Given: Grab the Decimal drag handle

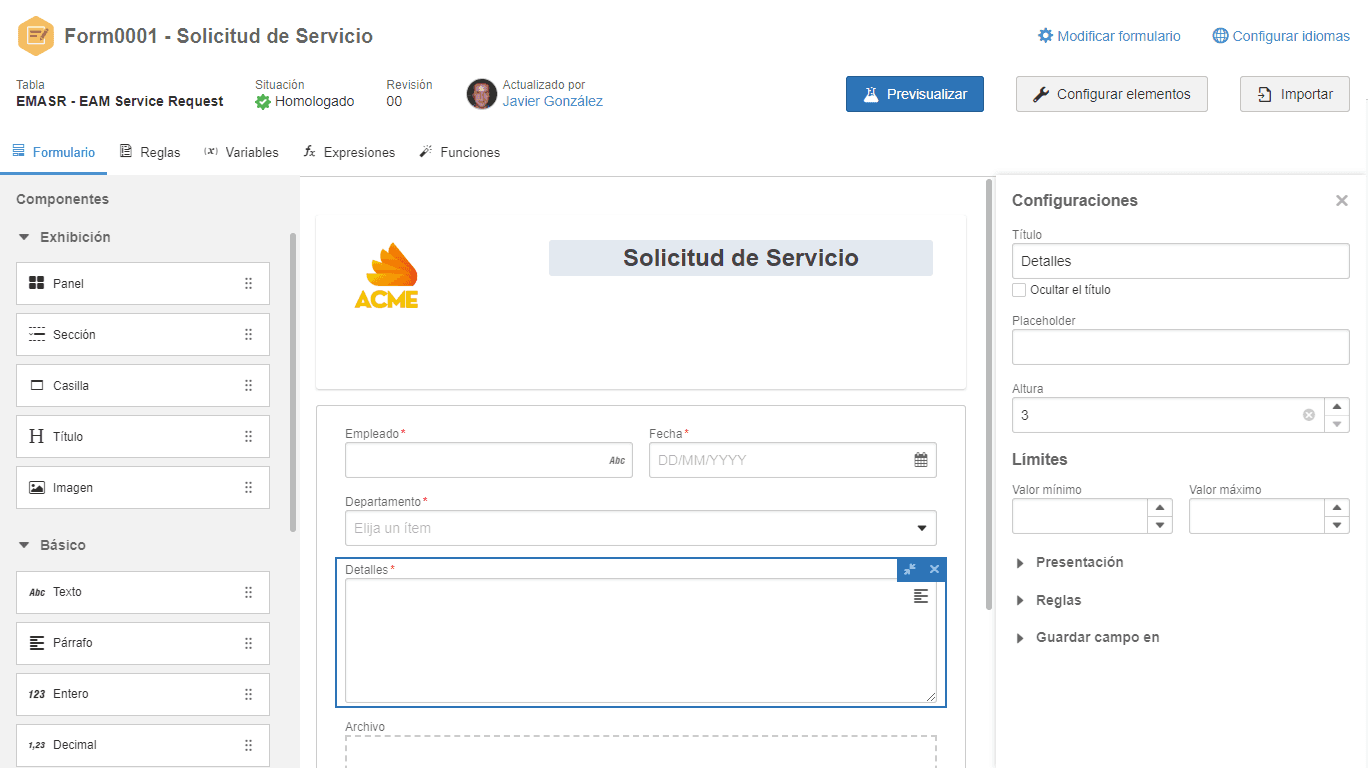Looking at the screenshot, I should (248, 745).
